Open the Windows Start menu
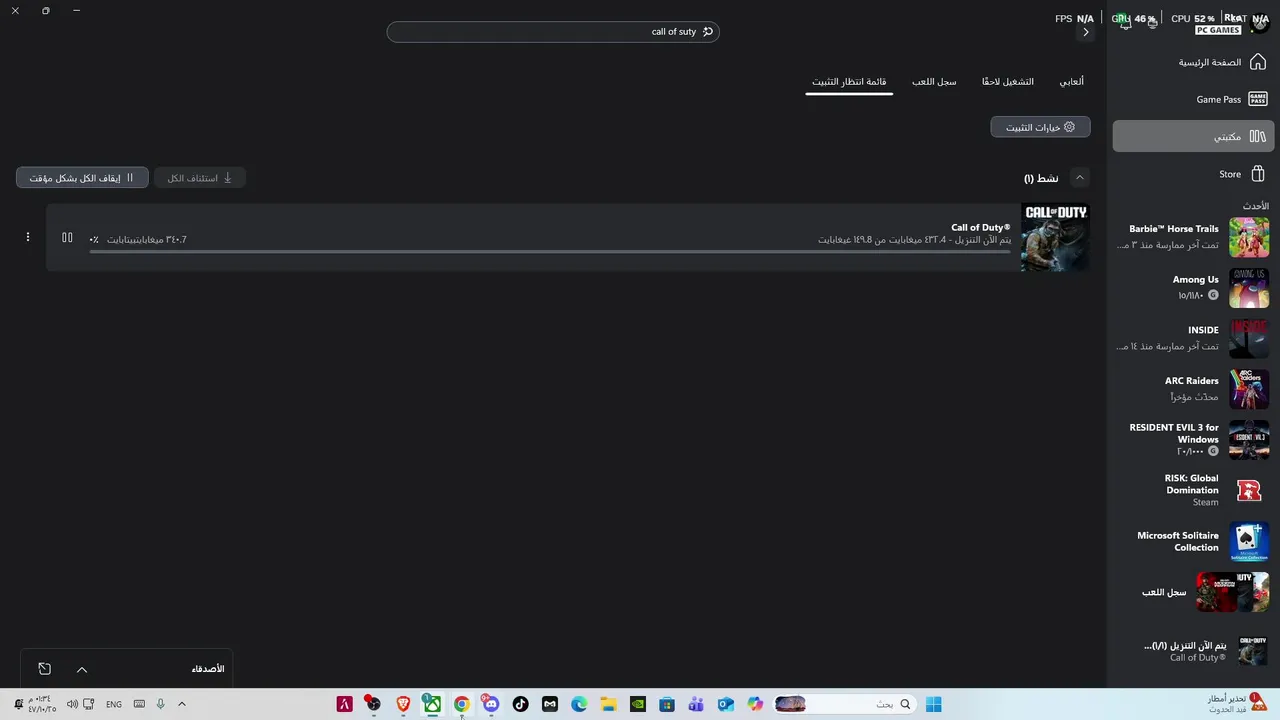 pos(933,704)
